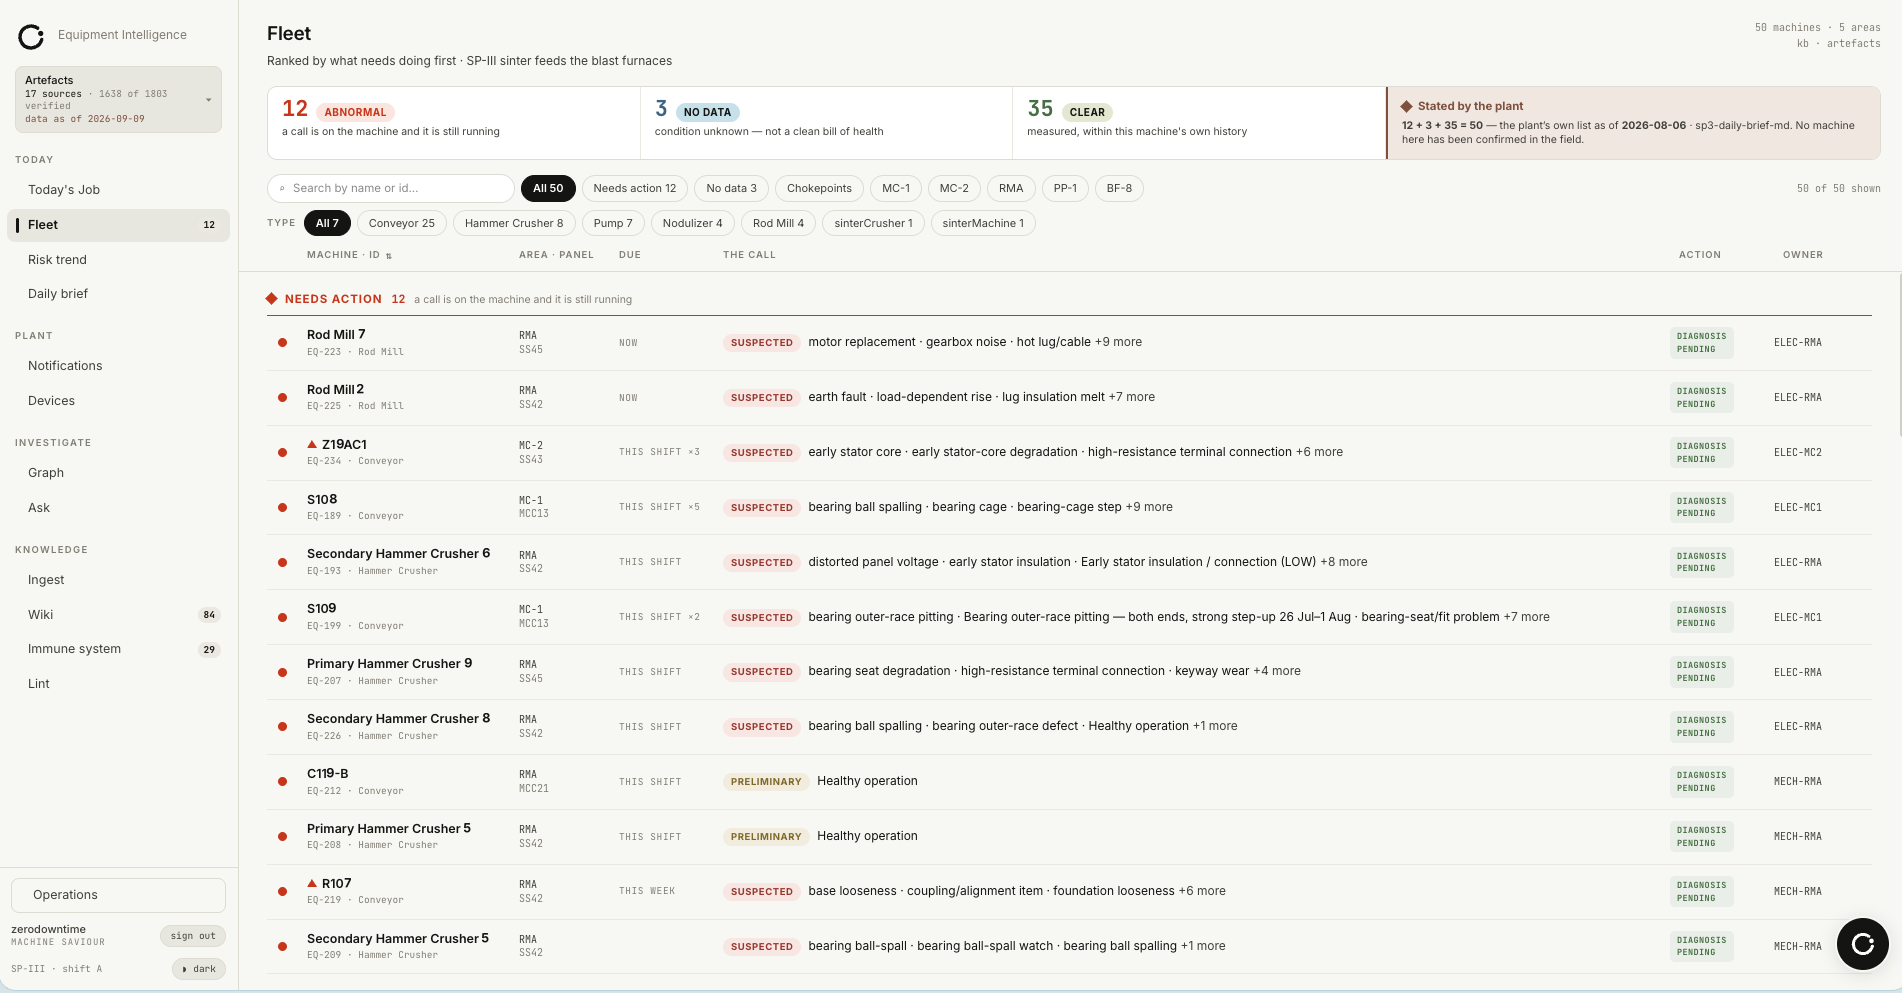Click the search by name or id field
The width and height of the screenshot is (1902, 993).
391,188
